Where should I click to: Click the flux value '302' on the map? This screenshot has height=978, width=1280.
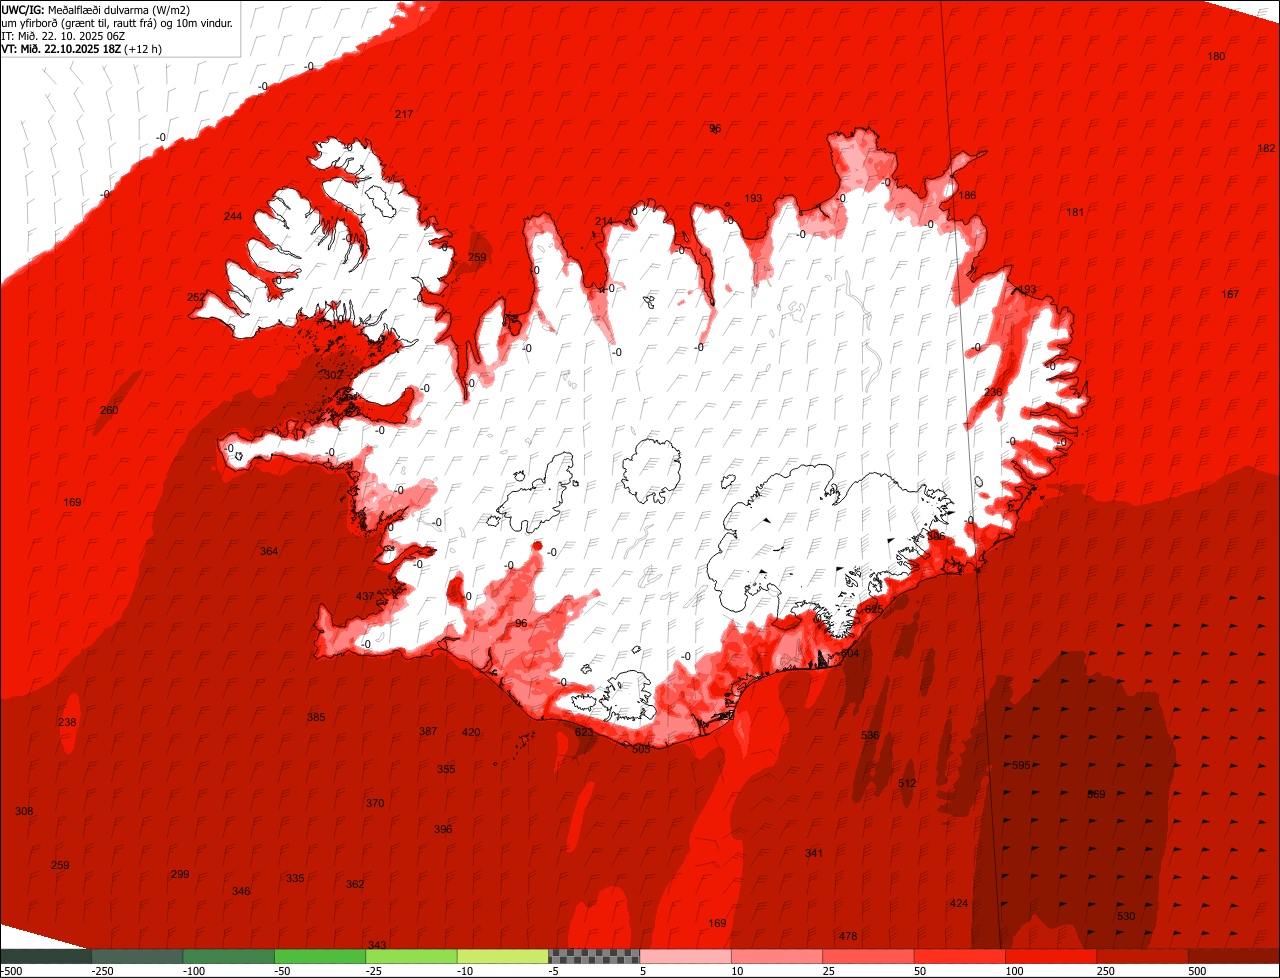(333, 375)
